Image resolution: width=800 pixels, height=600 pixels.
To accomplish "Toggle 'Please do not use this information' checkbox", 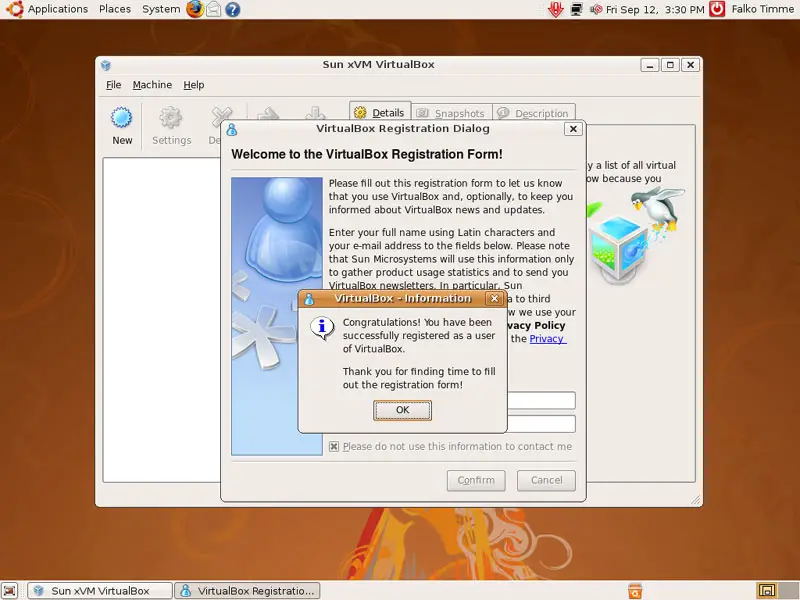I will pyautogui.click(x=334, y=446).
